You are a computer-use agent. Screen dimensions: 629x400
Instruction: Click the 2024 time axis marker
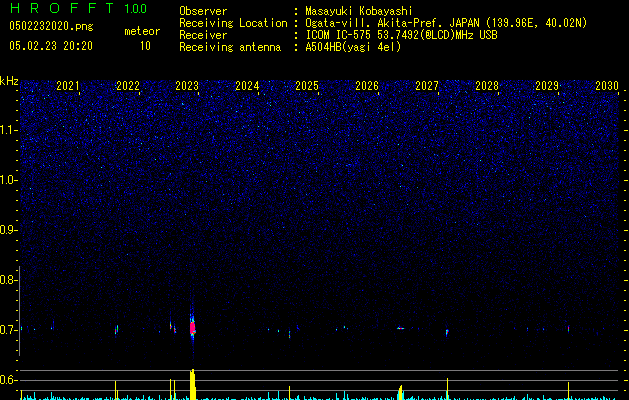[x=247, y=86]
